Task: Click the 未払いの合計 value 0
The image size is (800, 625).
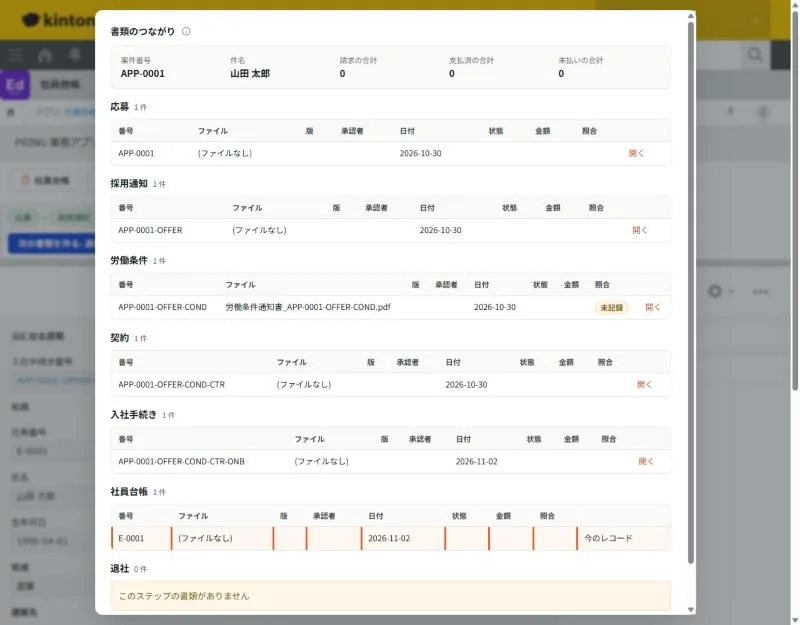Action: (561, 73)
